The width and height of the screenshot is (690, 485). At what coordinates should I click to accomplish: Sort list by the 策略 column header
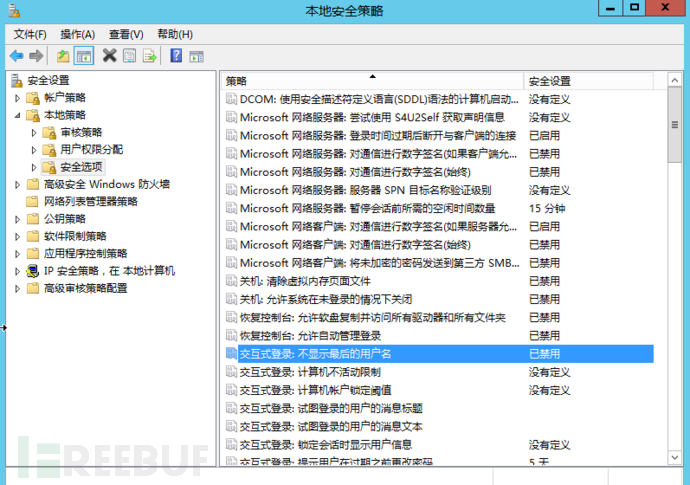370,81
